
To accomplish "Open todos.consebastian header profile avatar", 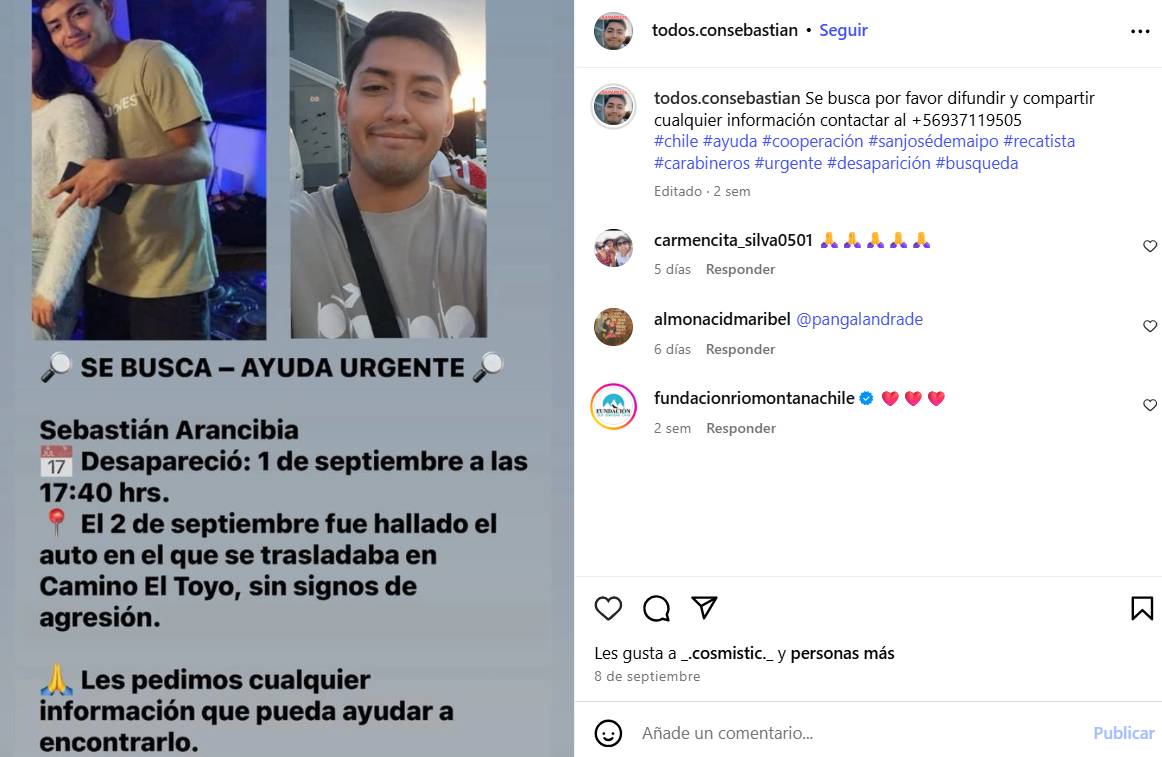I will click(613, 31).
